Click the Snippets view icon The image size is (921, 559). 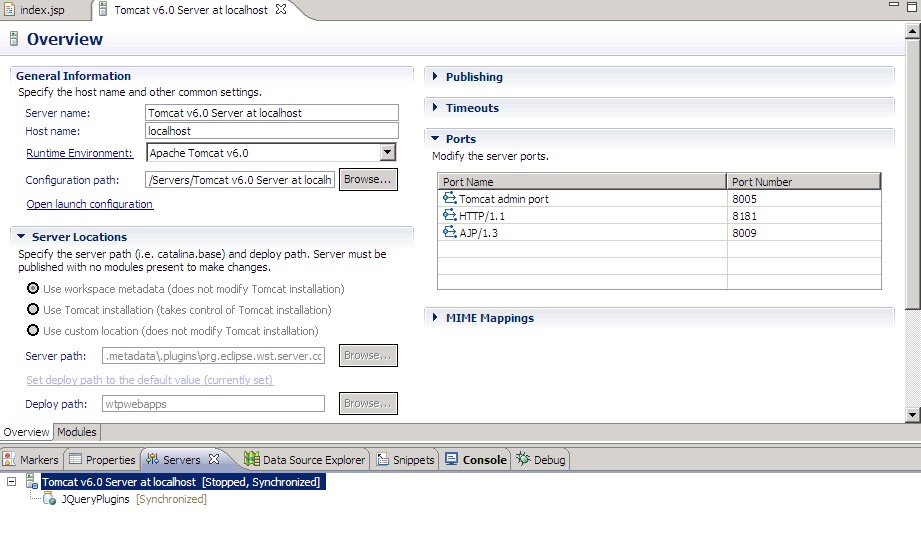click(382, 459)
